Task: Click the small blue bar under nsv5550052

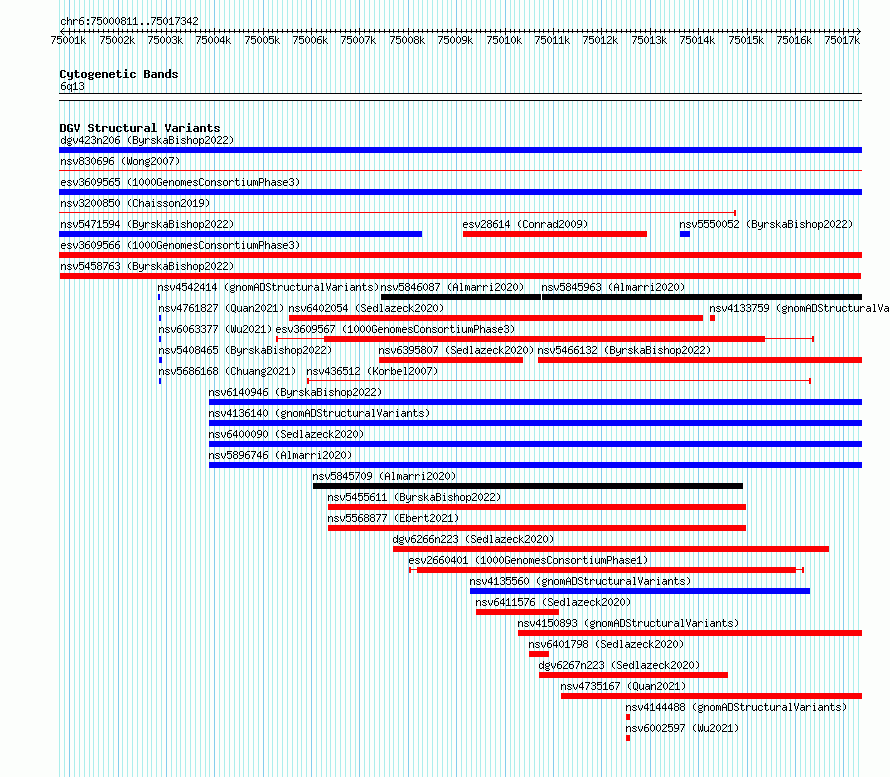Action: (685, 234)
